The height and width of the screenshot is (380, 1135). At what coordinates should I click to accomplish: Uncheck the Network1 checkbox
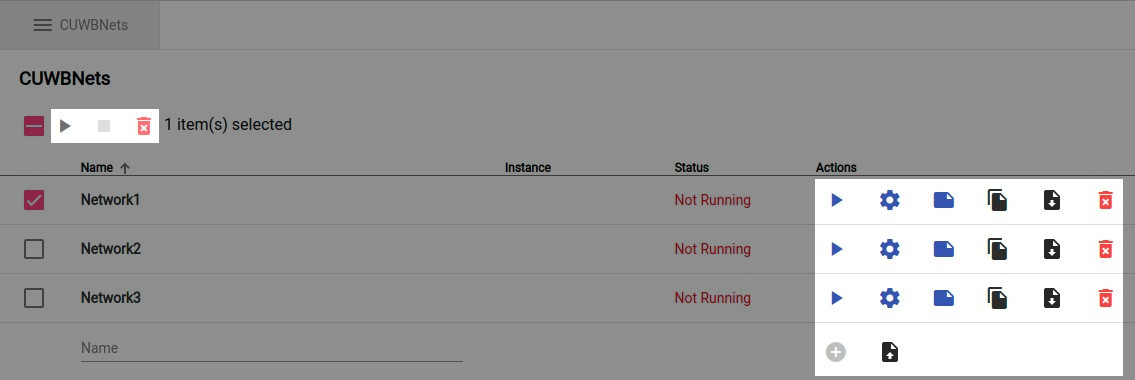(34, 200)
